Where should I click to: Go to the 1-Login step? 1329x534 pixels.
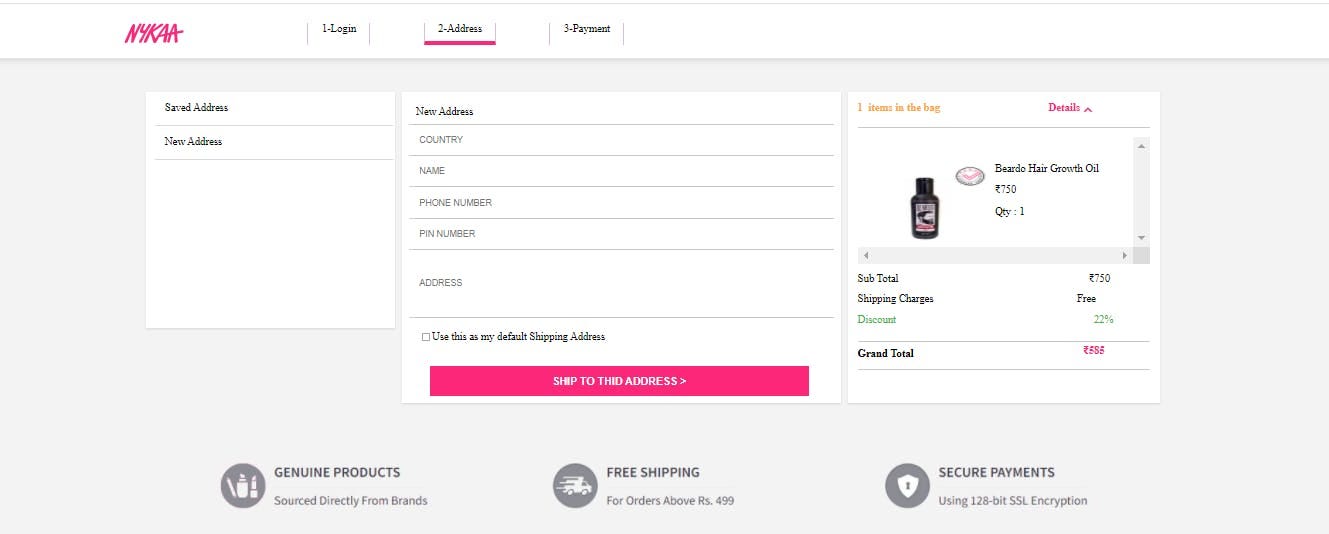point(339,29)
